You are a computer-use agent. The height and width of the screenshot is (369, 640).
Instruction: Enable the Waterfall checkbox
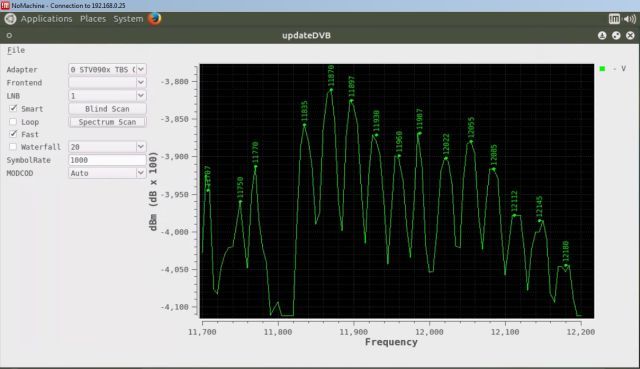(x=13, y=147)
